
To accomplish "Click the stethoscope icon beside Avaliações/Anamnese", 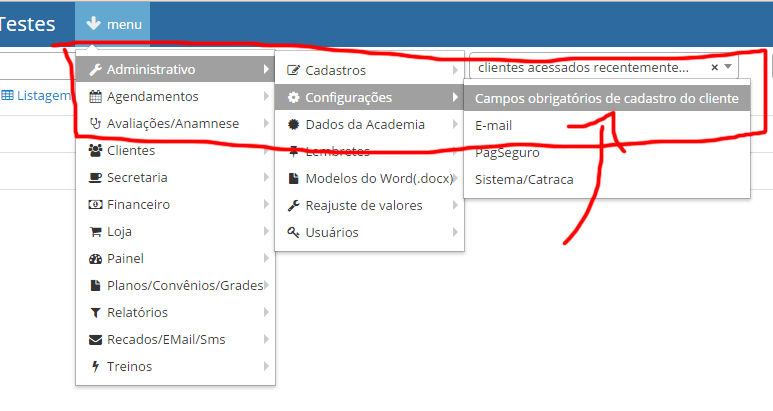I will tap(96, 124).
